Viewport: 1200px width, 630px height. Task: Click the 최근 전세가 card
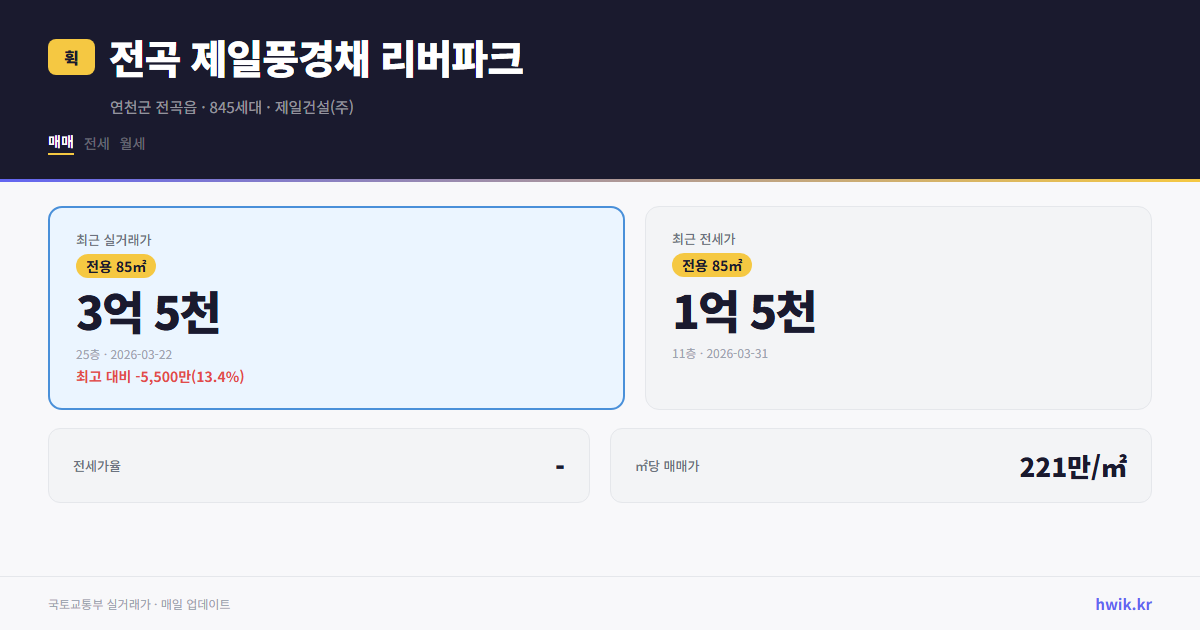(898, 307)
